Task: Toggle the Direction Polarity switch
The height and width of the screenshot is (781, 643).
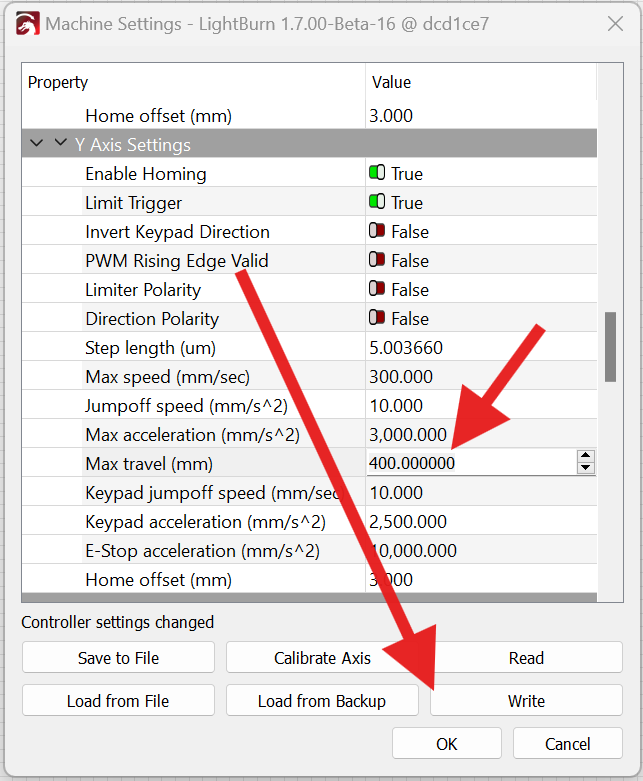Action: [377, 317]
